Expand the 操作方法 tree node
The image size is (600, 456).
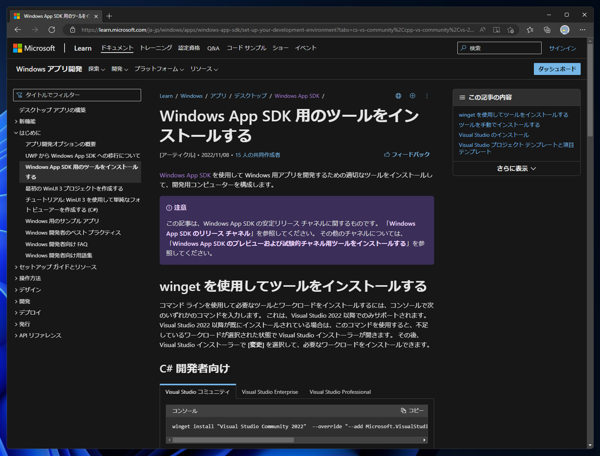(16, 278)
